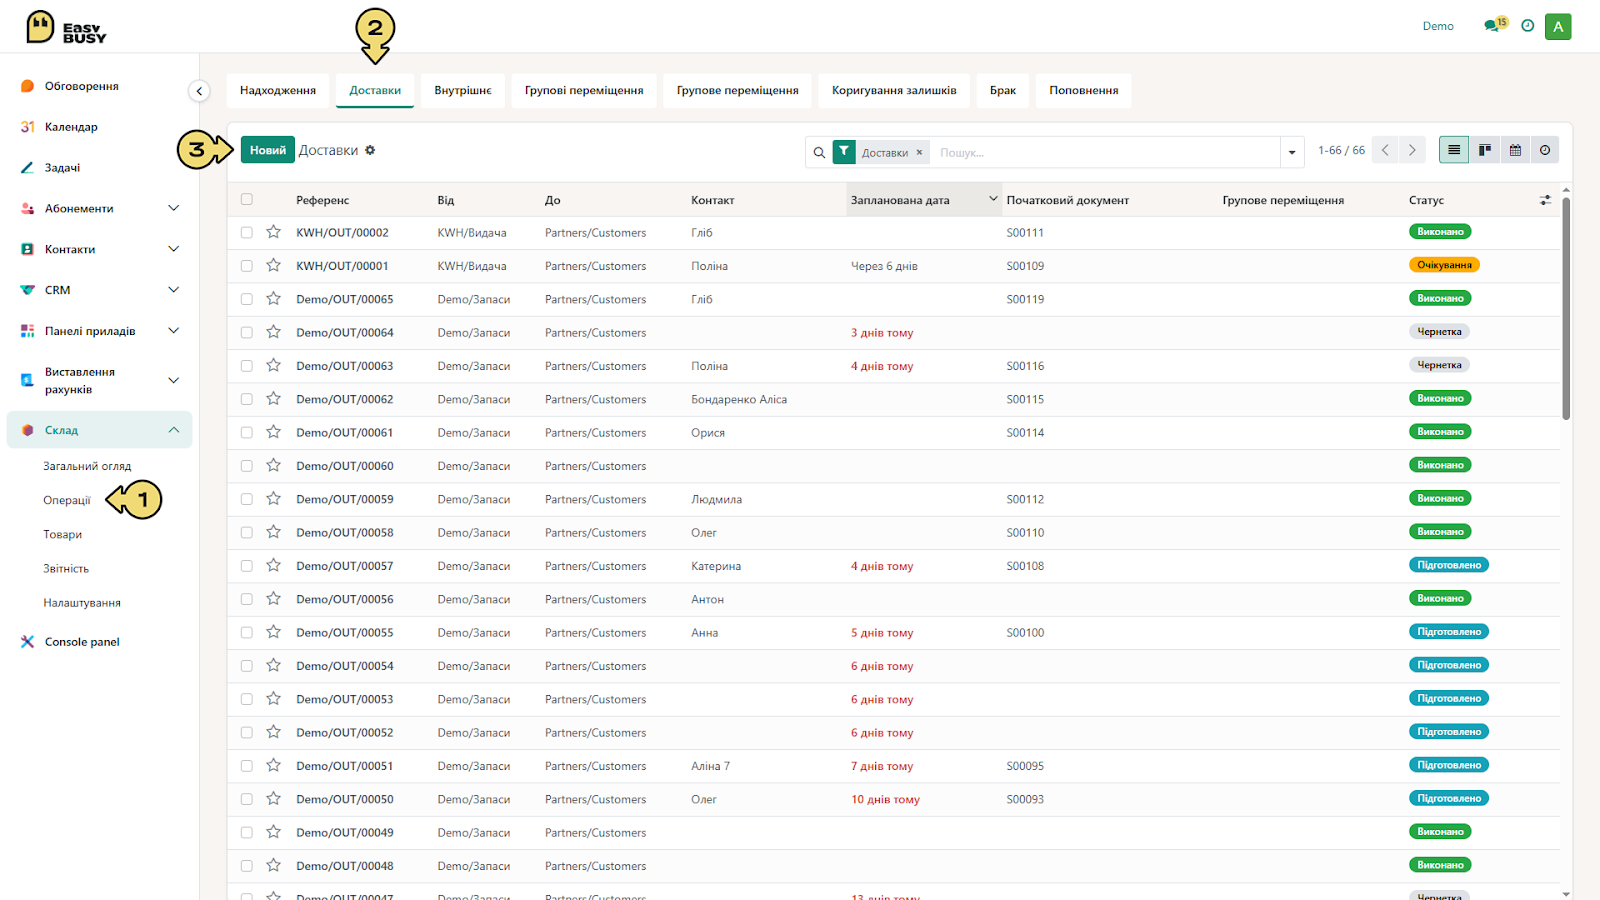Star the KWH/OUT/00002 record

click(x=273, y=232)
